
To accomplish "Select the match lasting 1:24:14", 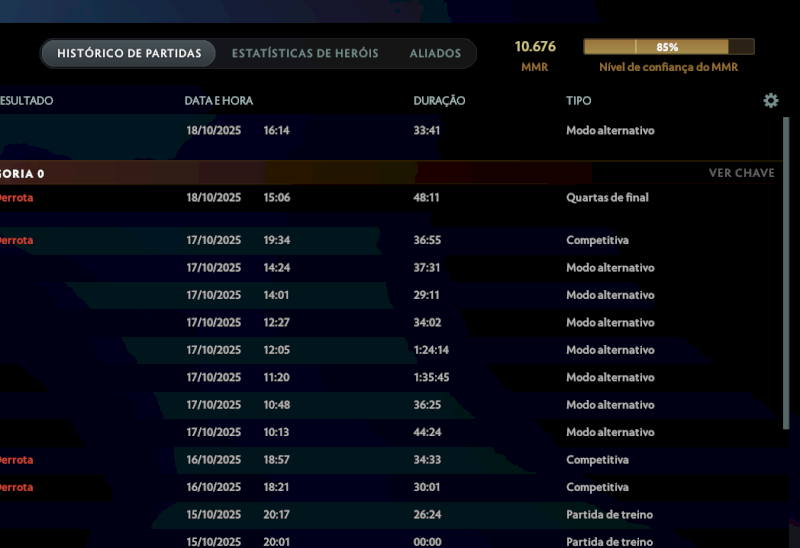I will point(400,350).
